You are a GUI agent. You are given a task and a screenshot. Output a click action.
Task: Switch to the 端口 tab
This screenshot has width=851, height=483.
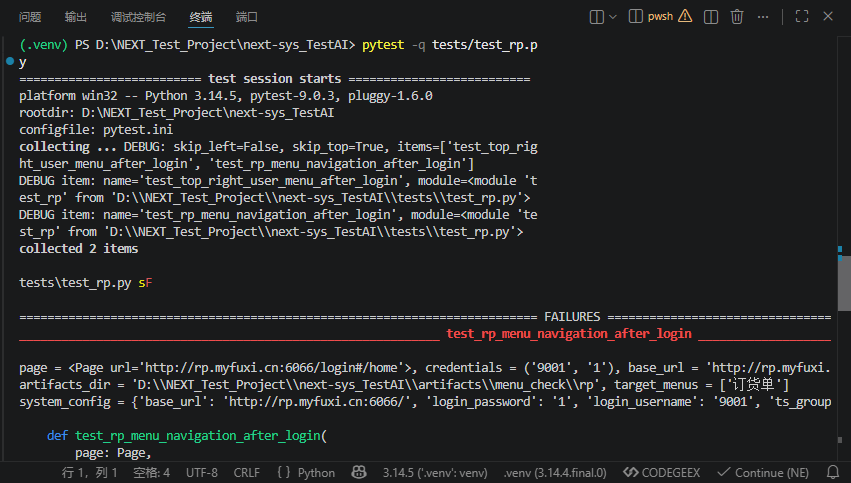click(x=246, y=17)
